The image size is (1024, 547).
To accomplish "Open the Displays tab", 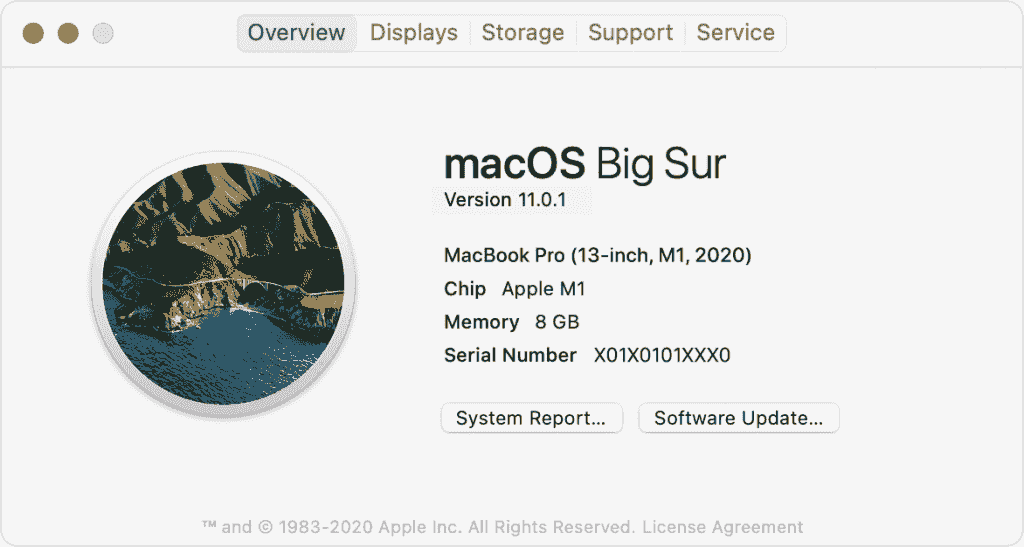I will pos(414,33).
